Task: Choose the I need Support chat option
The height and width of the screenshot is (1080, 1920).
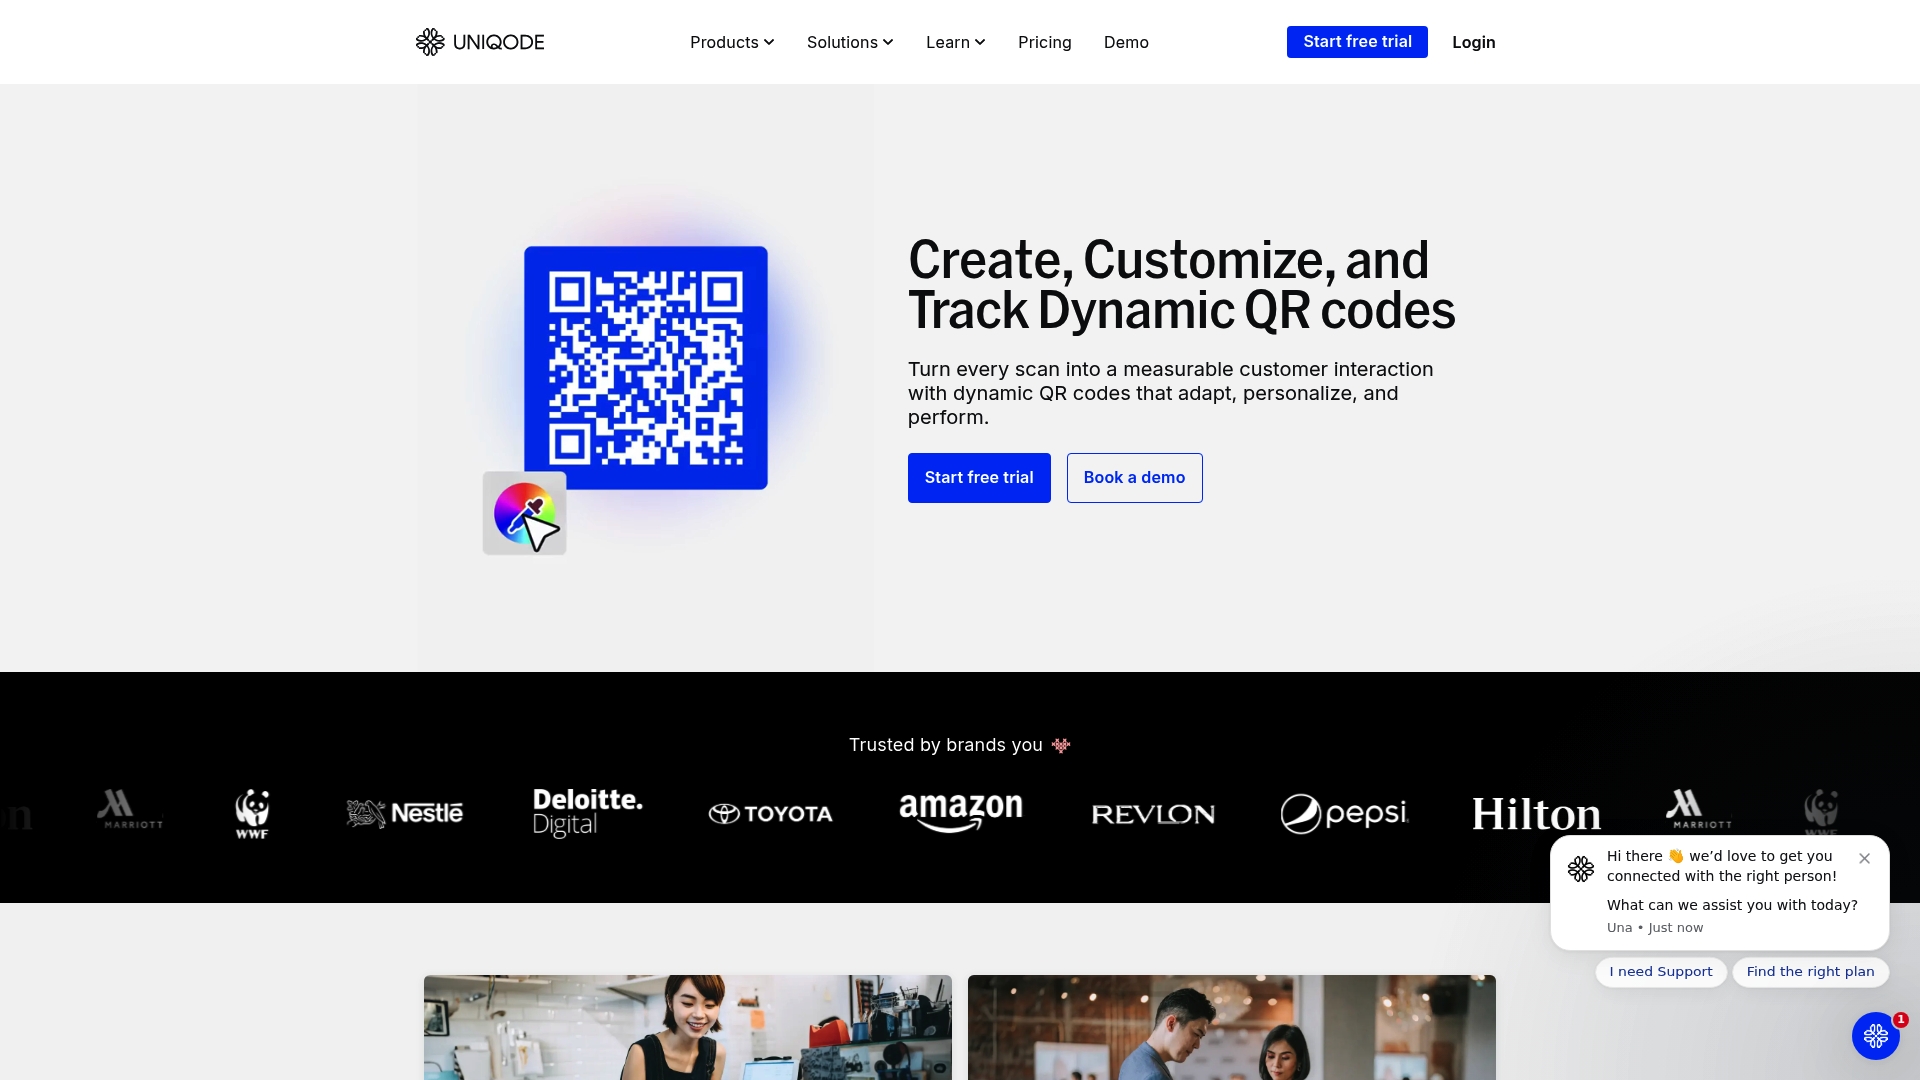Action: tap(1660, 972)
